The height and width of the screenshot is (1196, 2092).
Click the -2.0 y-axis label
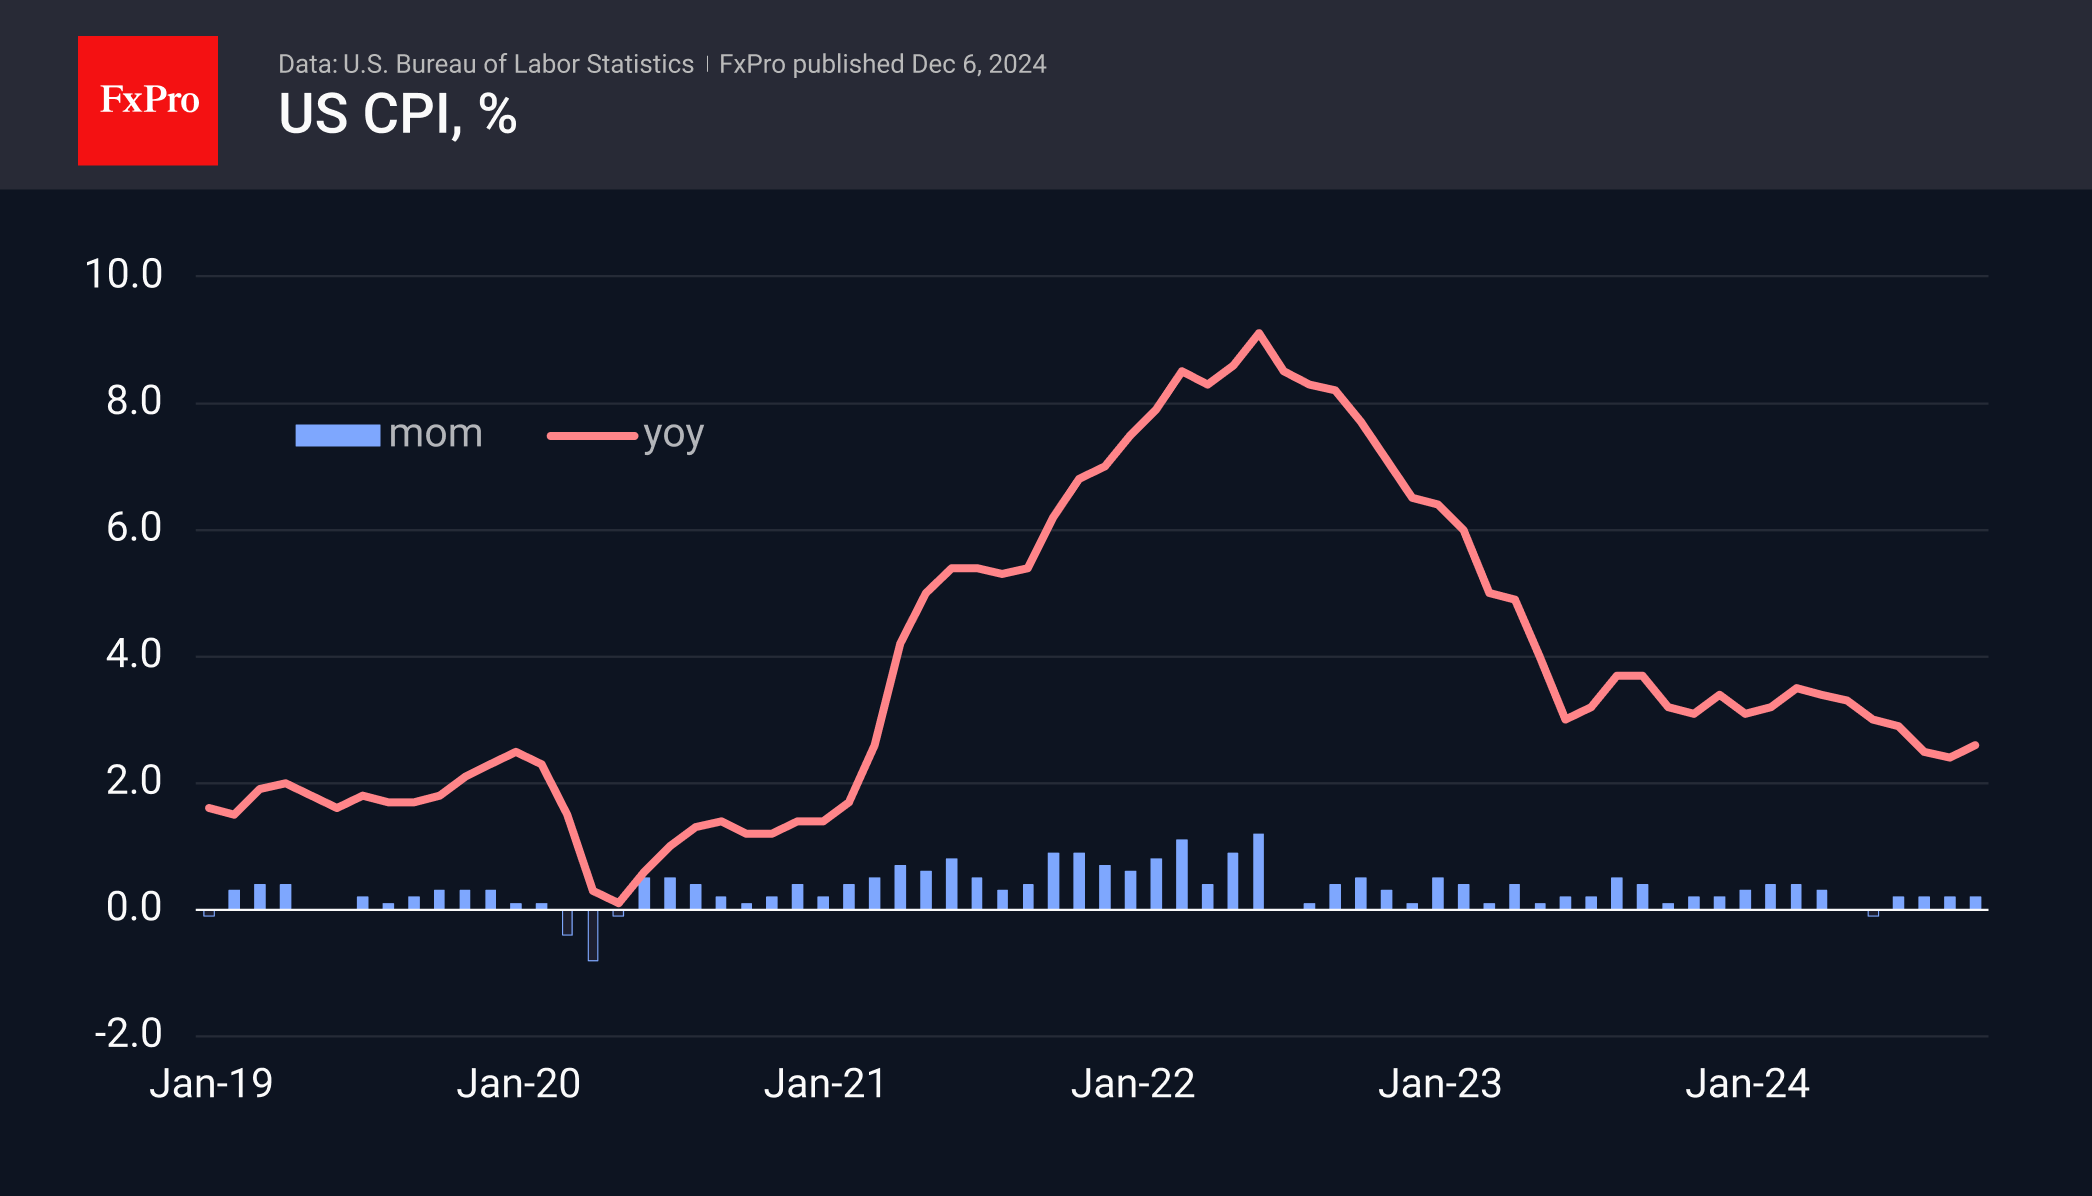tap(128, 1033)
